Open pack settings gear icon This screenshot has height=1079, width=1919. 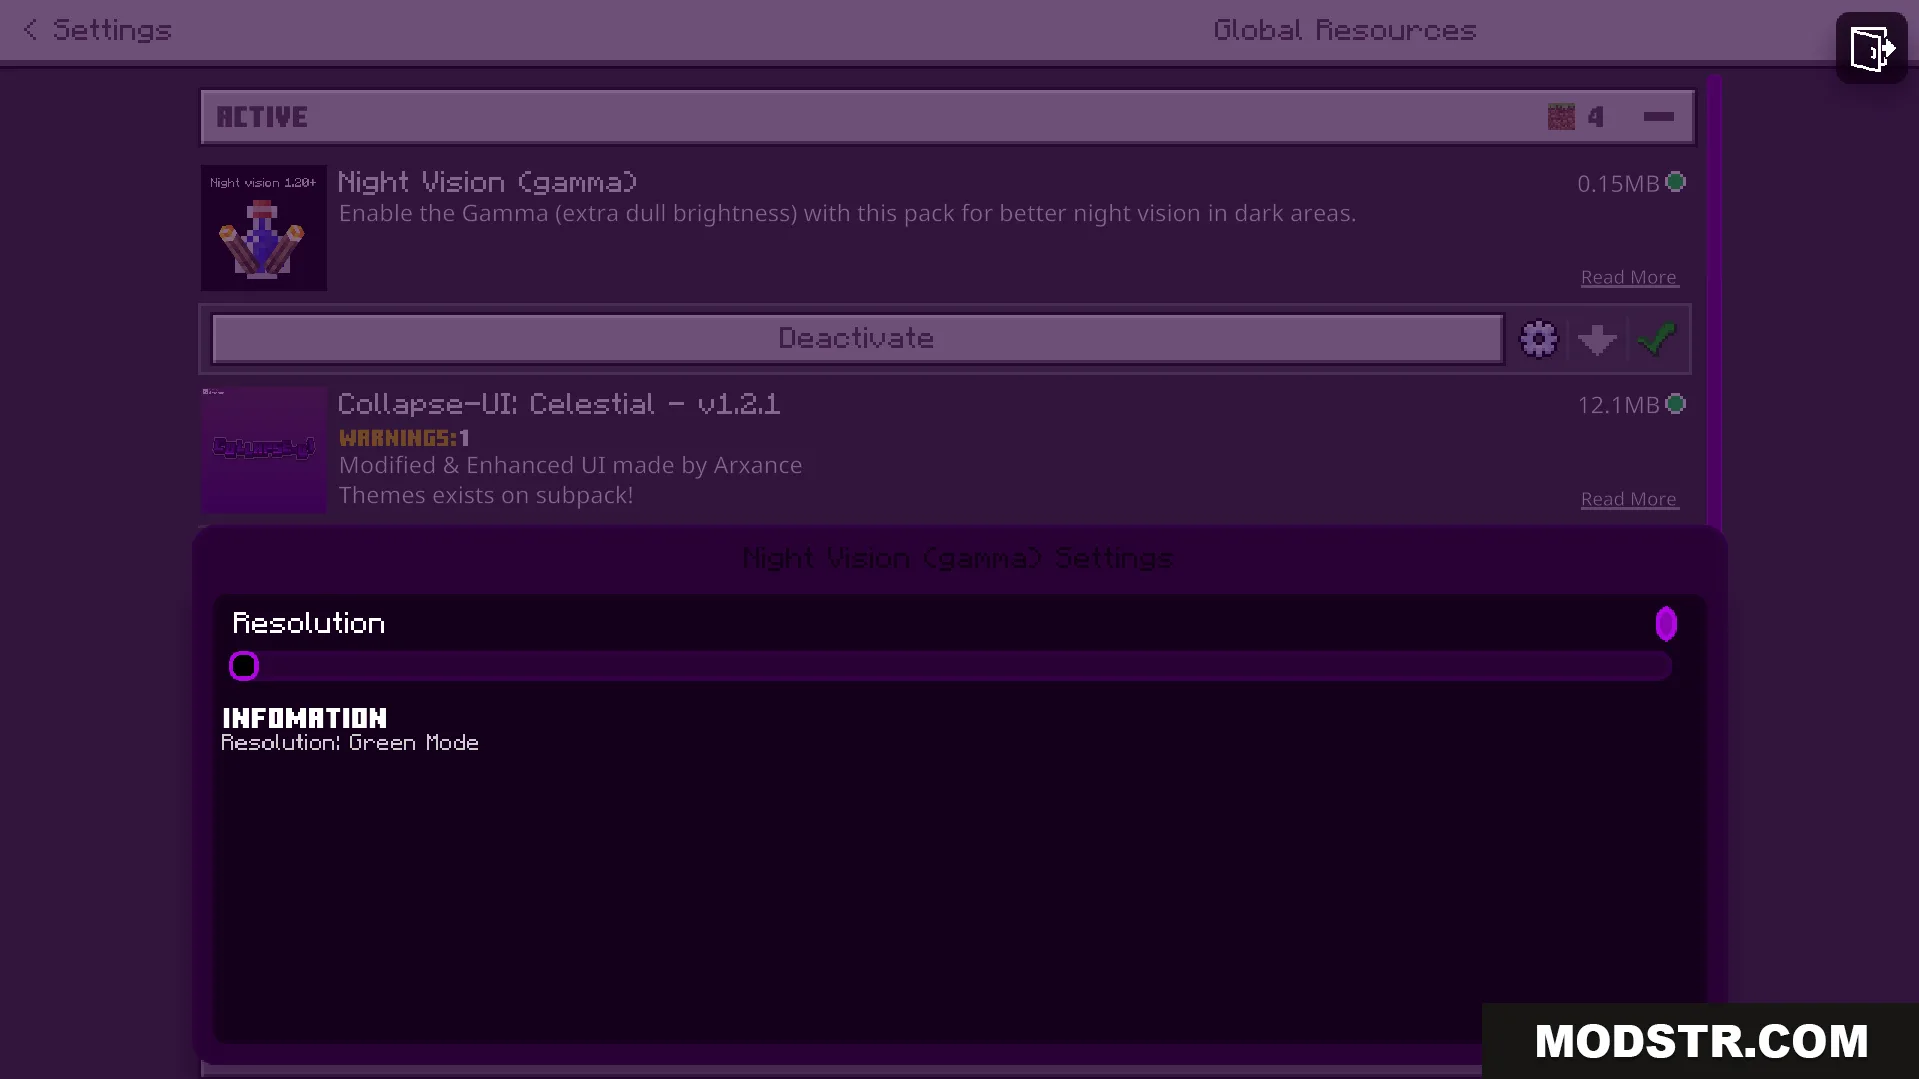[1539, 339]
